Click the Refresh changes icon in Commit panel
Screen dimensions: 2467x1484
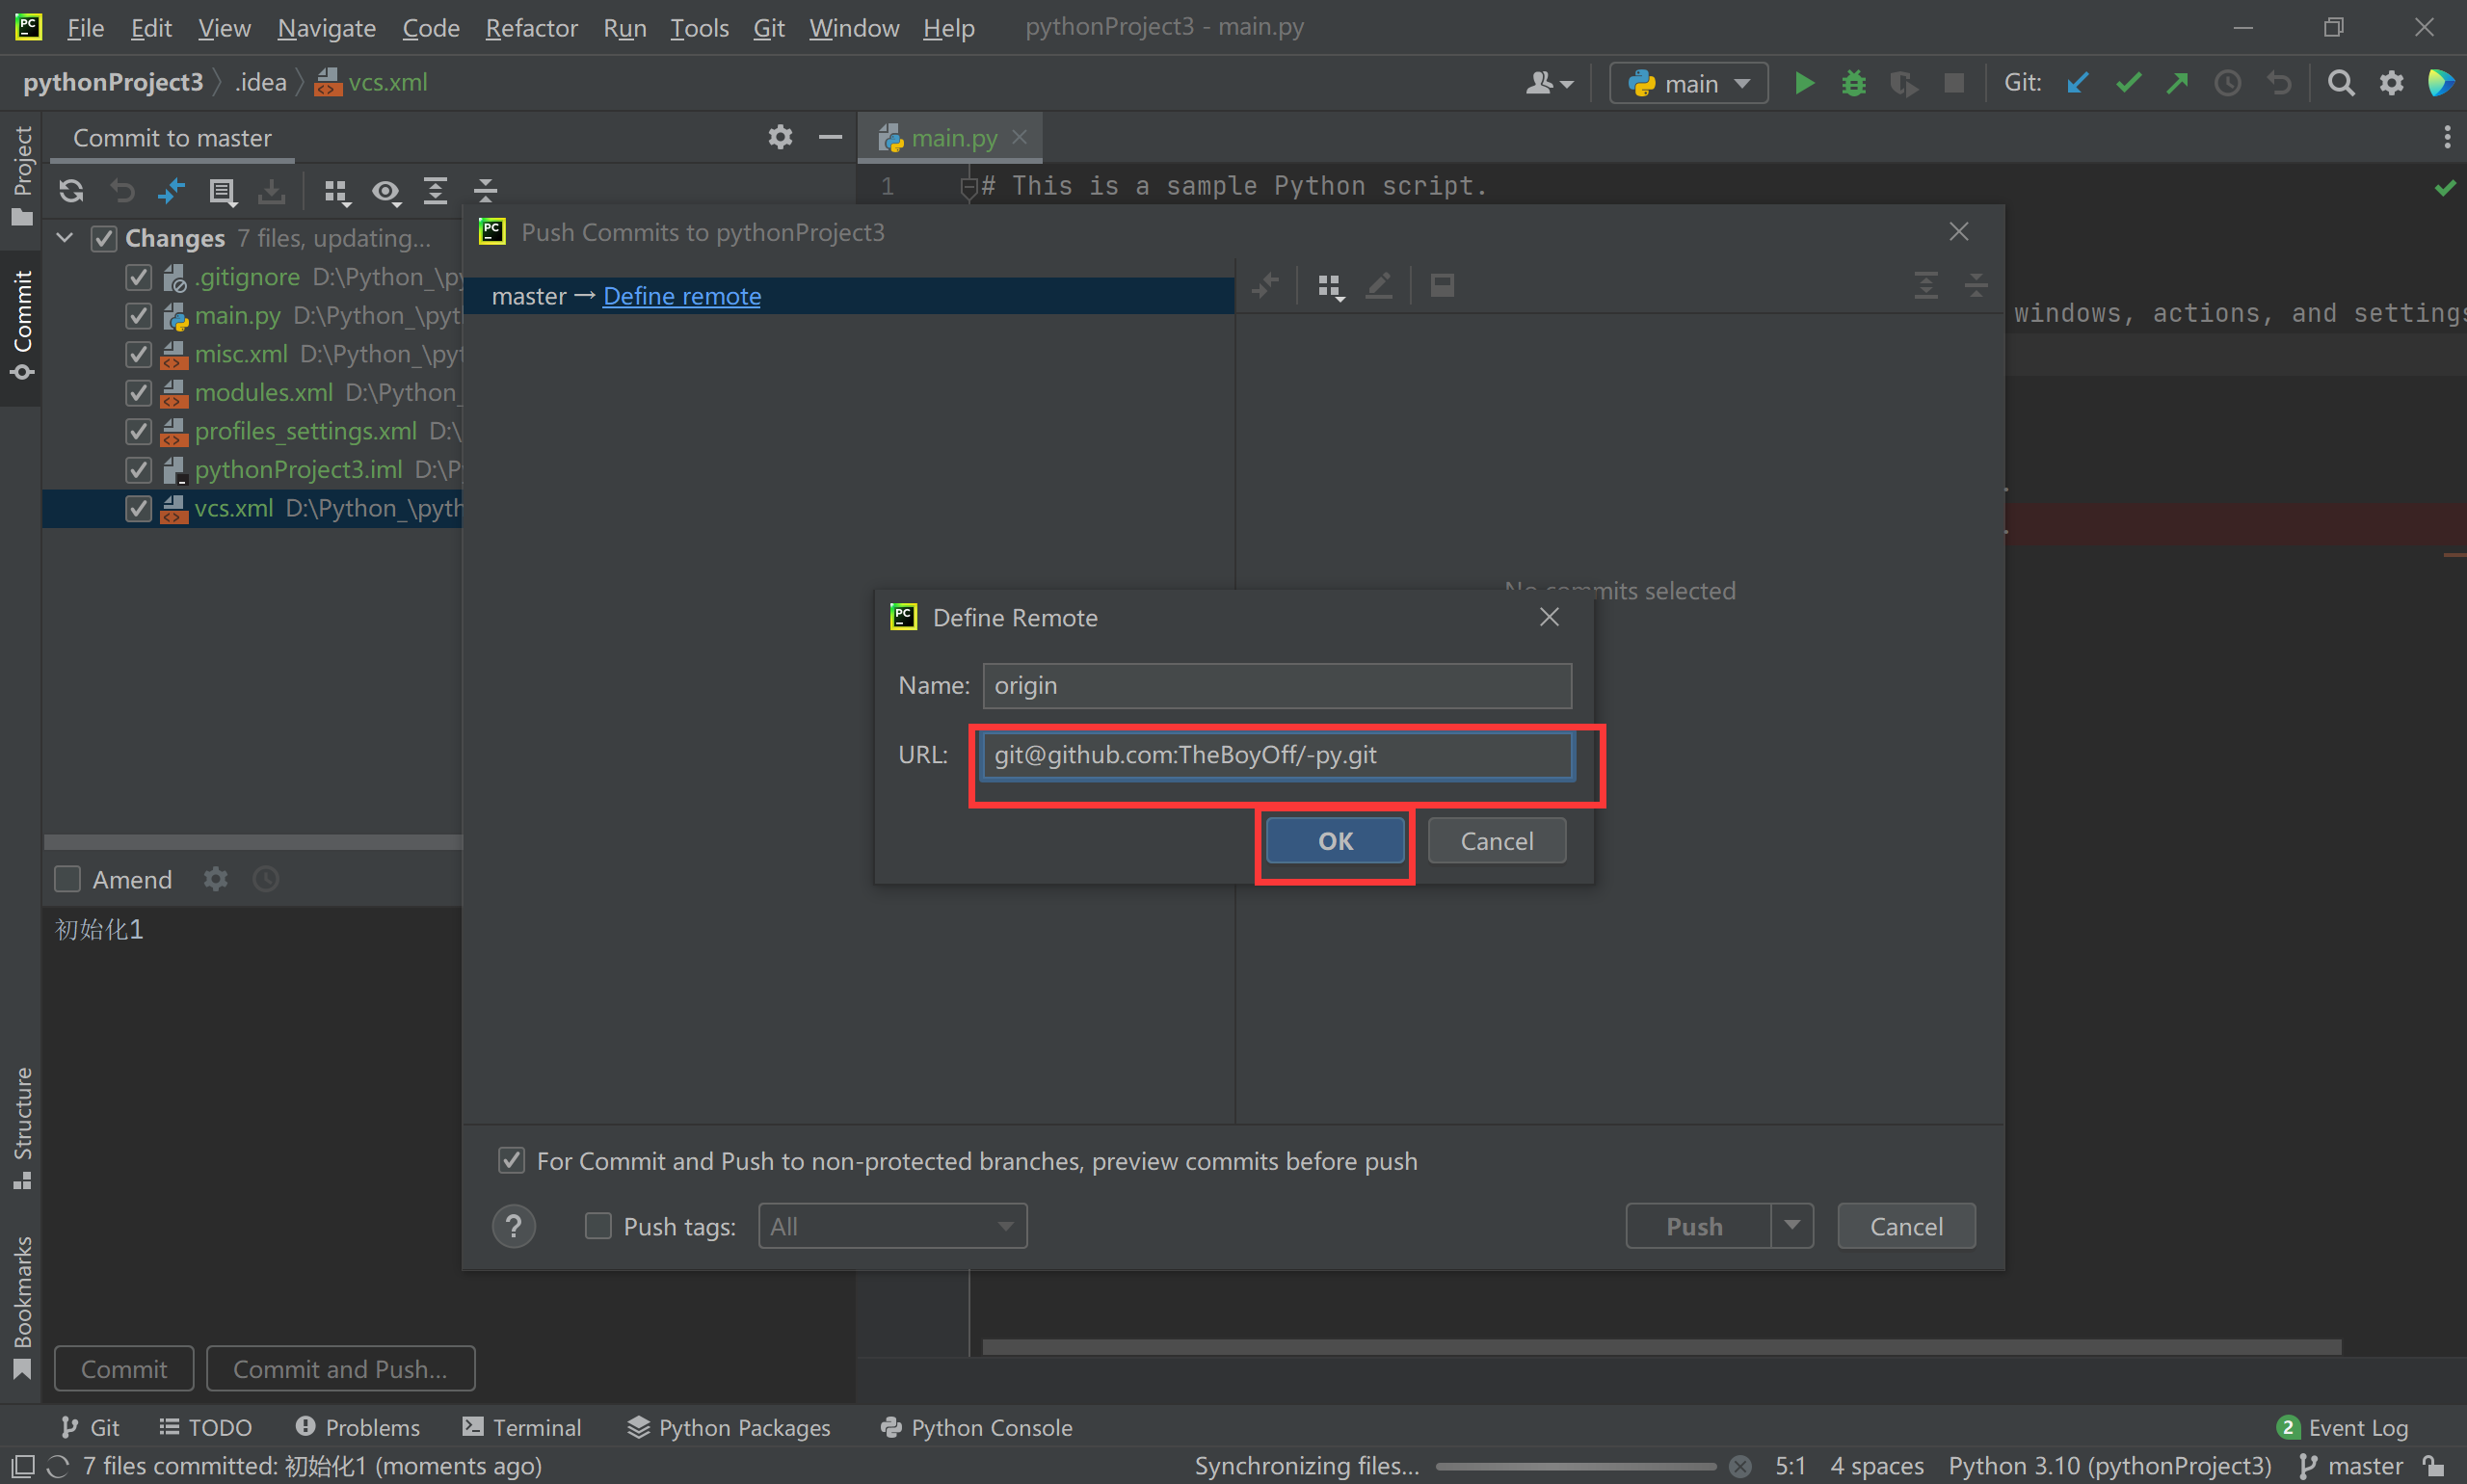point(71,190)
